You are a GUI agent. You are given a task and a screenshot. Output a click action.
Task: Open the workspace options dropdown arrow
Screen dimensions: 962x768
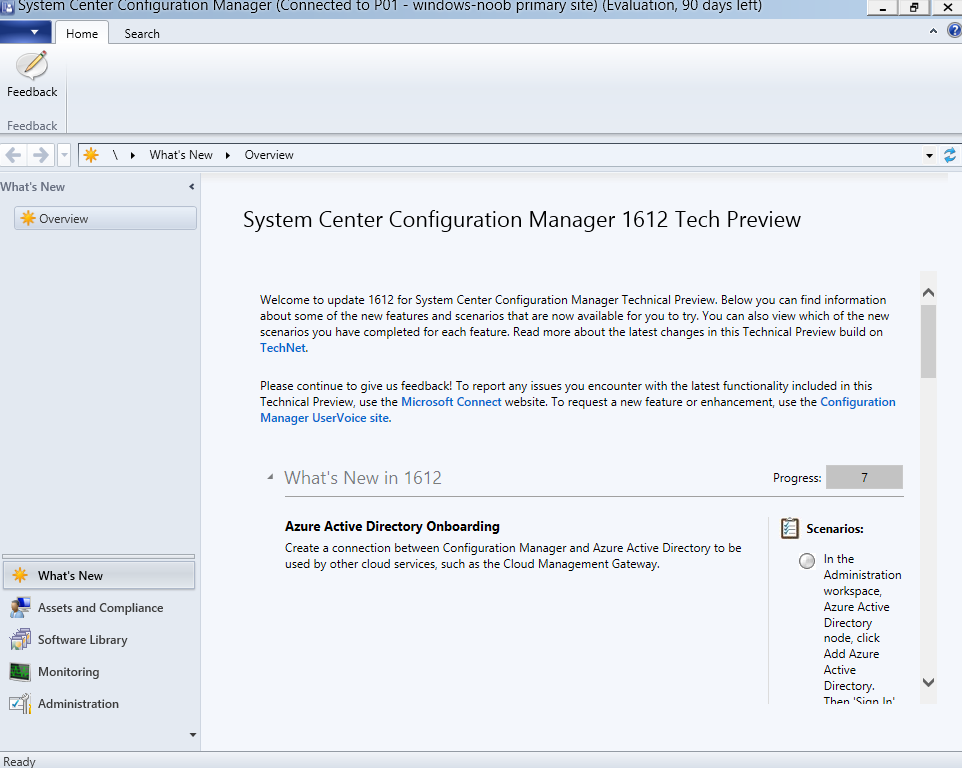click(193, 734)
